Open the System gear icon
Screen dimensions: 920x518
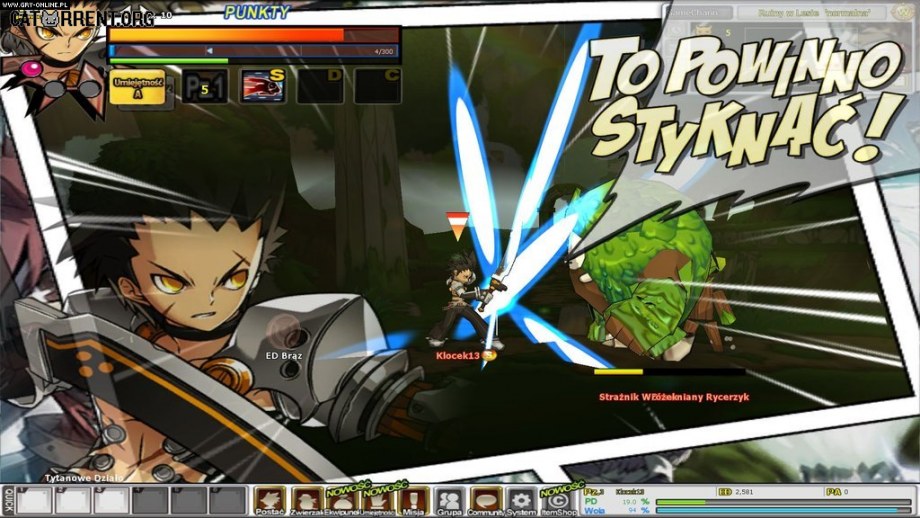pyautogui.click(x=521, y=500)
